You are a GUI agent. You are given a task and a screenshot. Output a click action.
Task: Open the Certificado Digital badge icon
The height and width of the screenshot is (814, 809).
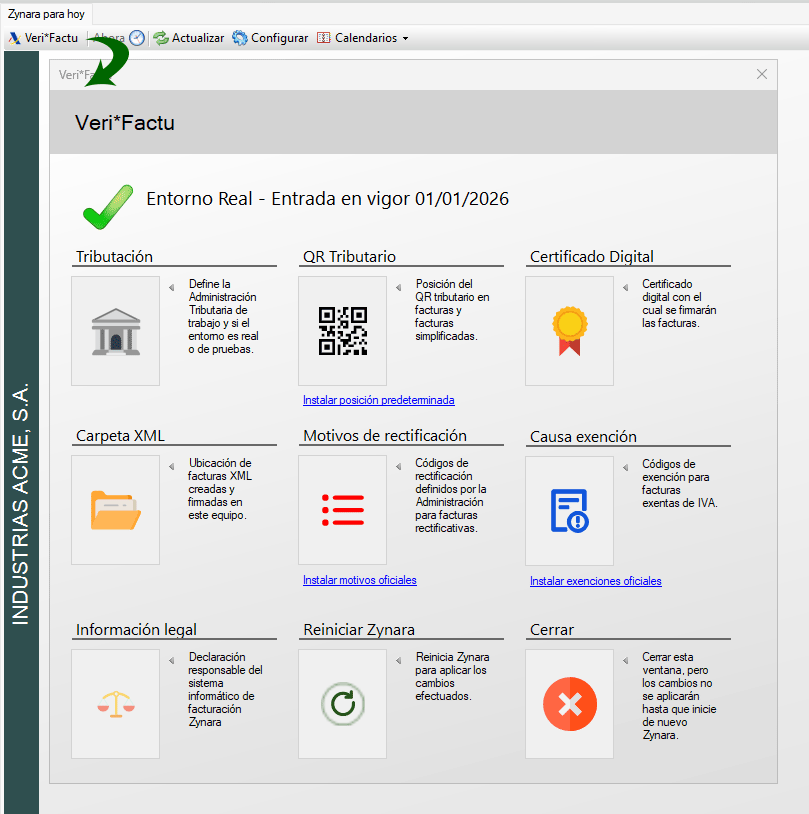click(x=569, y=331)
